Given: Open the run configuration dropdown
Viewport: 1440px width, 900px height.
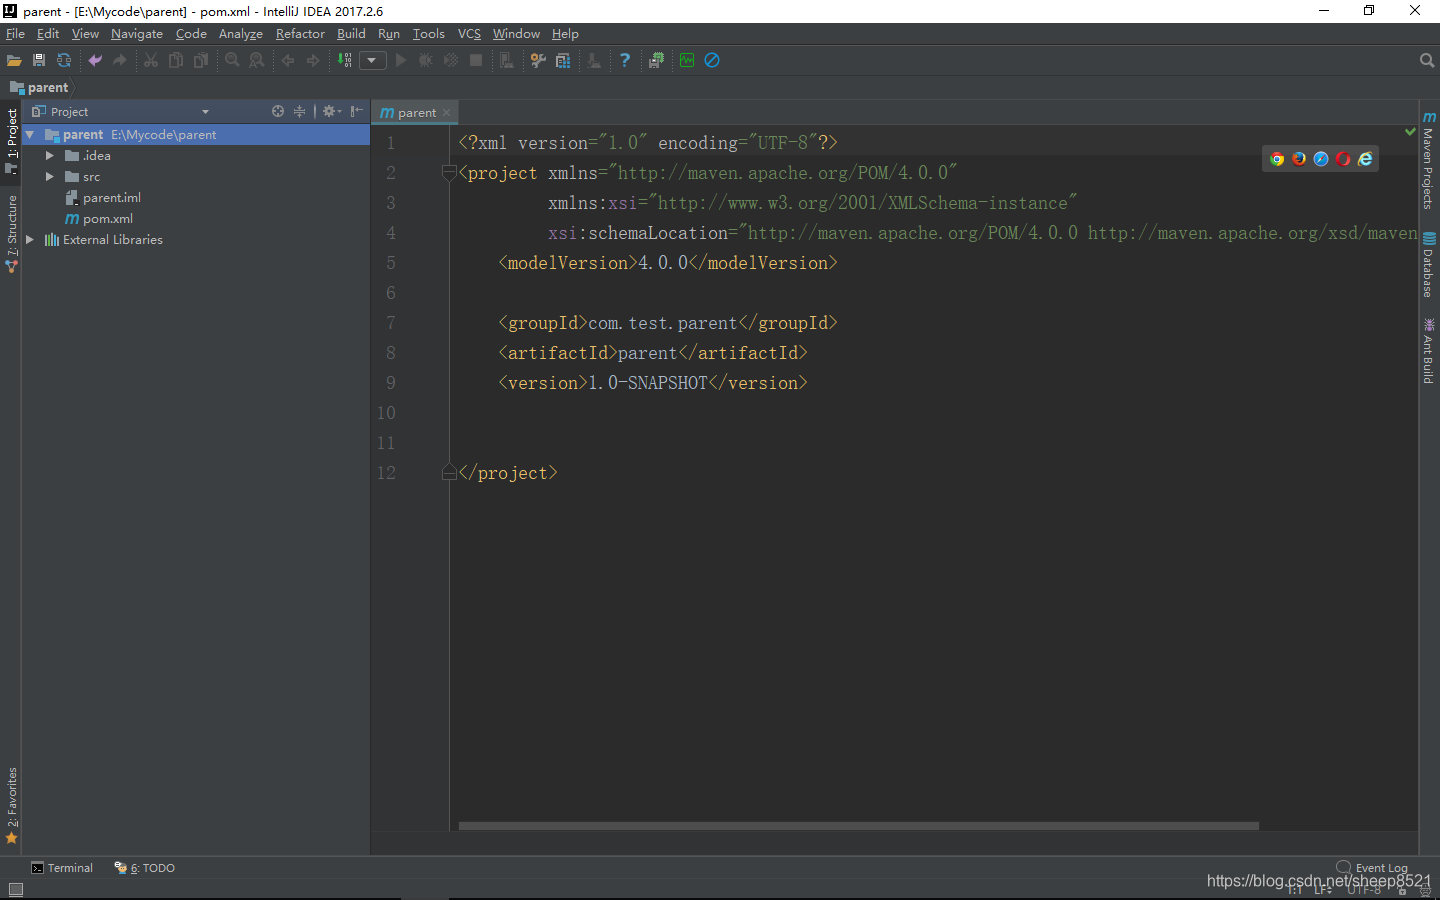Looking at the screenshot, I should pos(372,60).
